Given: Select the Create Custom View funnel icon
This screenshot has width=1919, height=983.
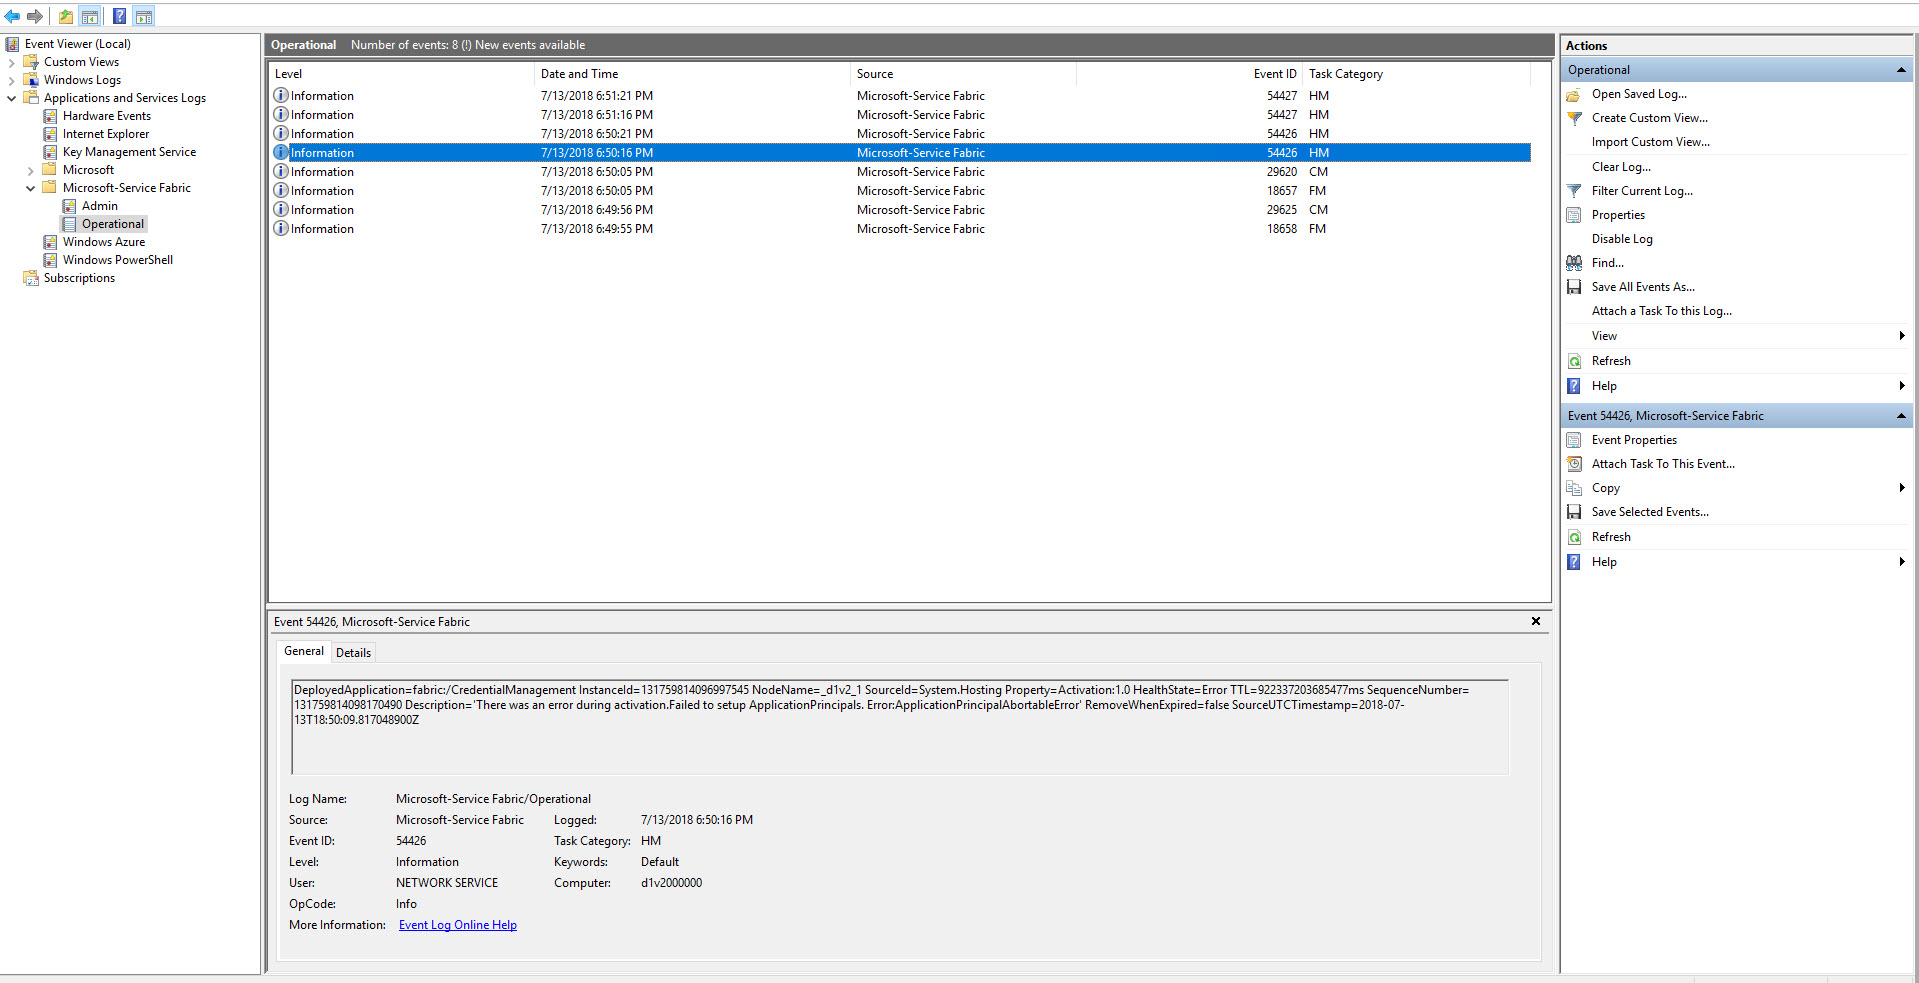Looking at the screenshot, I should click(x=1574, y=117).
